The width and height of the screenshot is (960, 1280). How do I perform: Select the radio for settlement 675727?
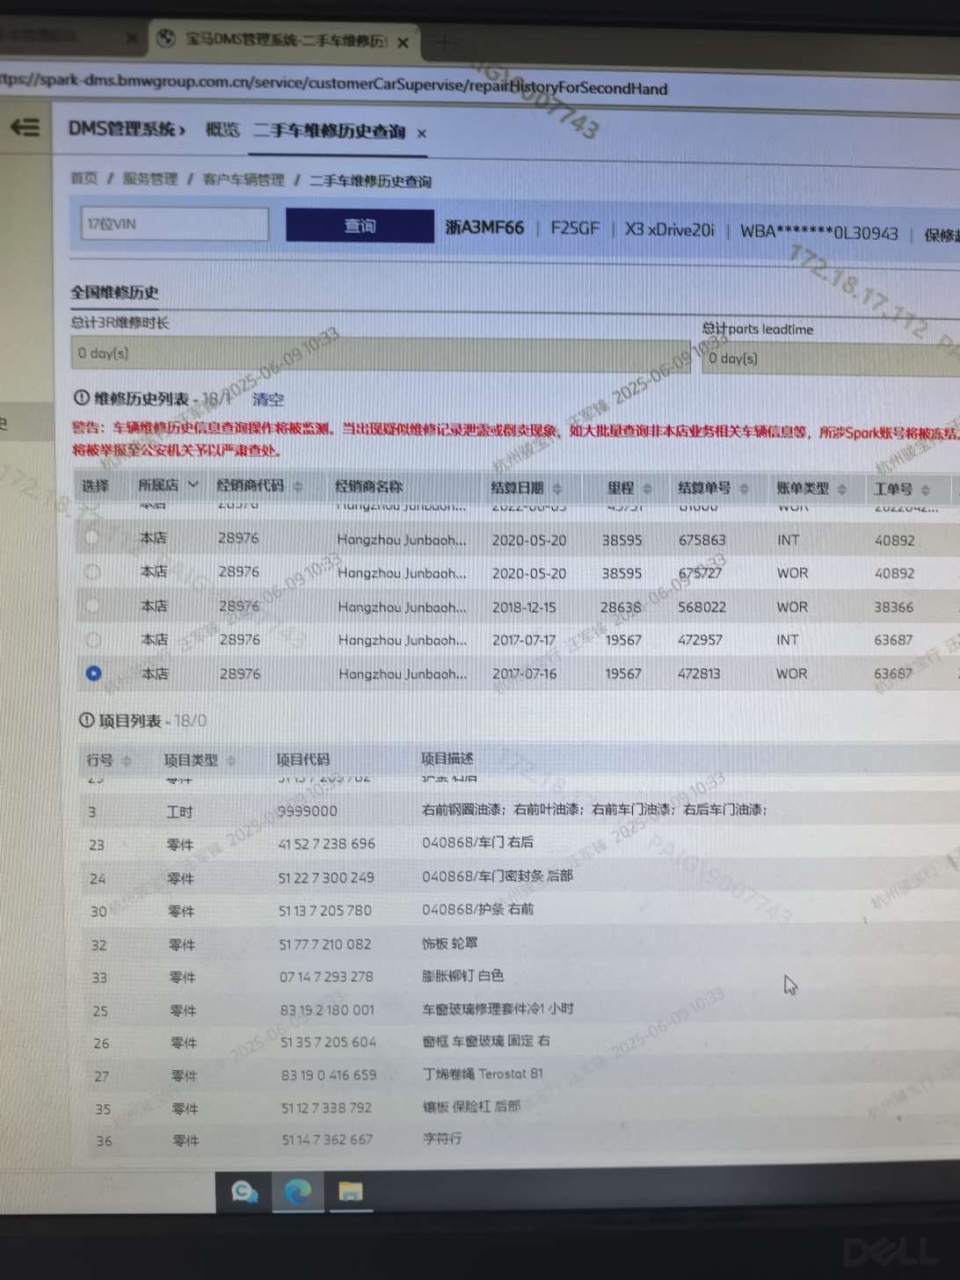tap(92, 572)
